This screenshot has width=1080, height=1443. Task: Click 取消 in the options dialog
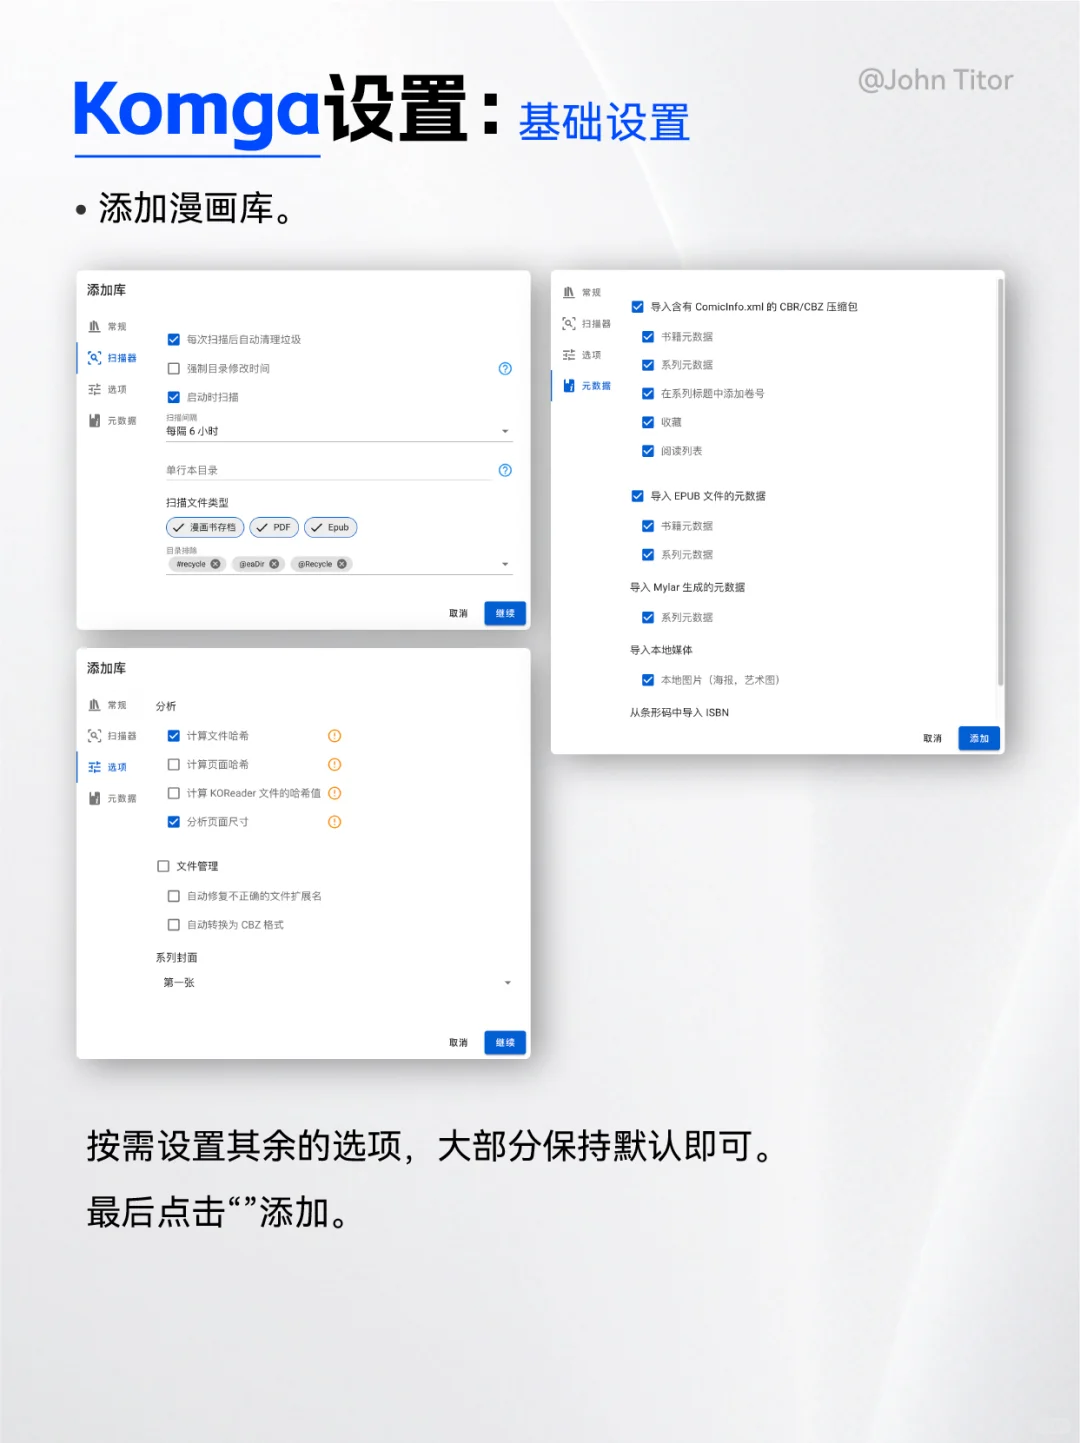click(x=459, y=1043)
